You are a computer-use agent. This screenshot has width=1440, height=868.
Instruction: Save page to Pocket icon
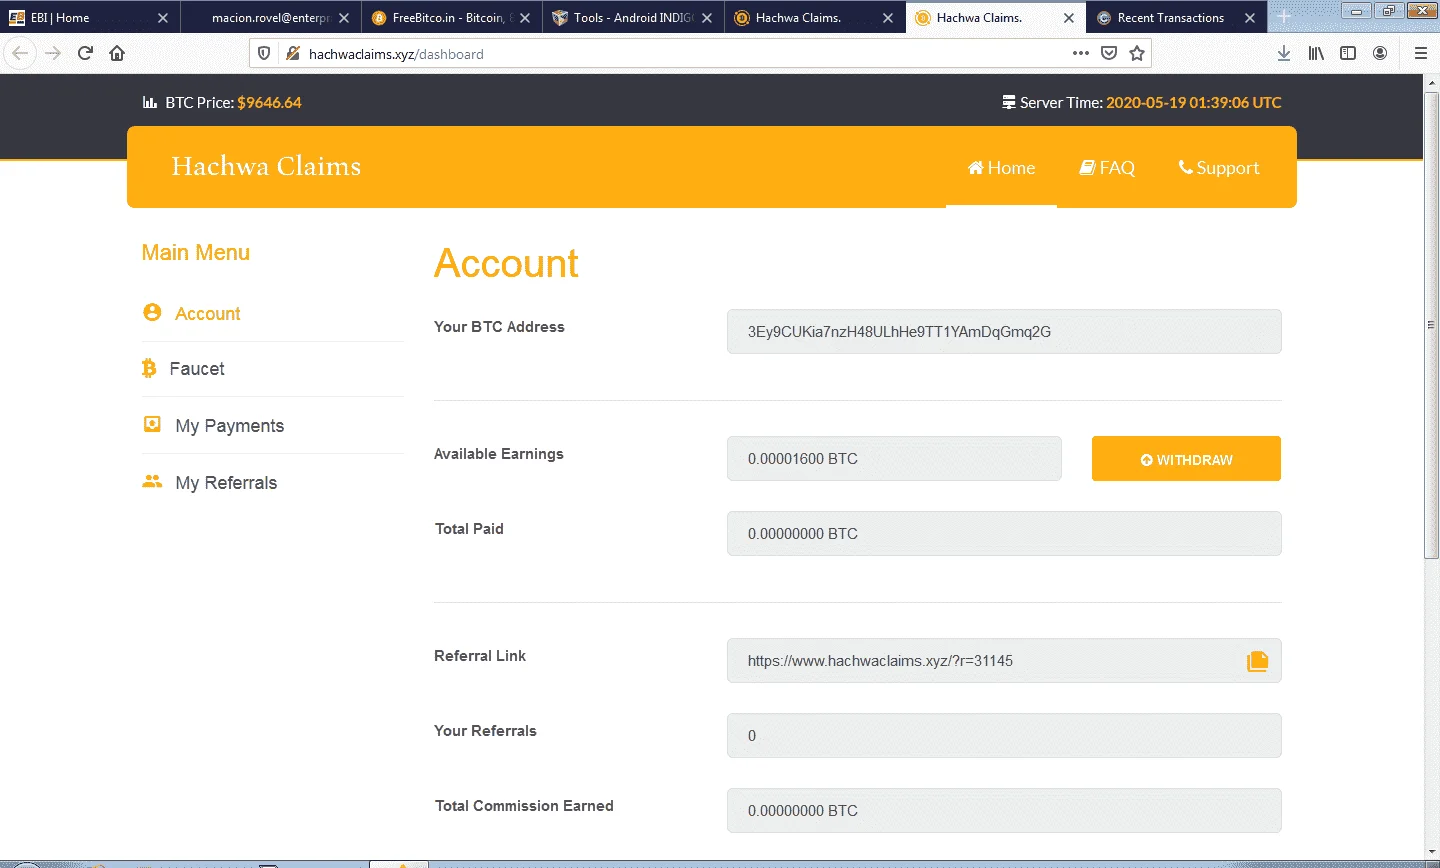(1109, 54)
